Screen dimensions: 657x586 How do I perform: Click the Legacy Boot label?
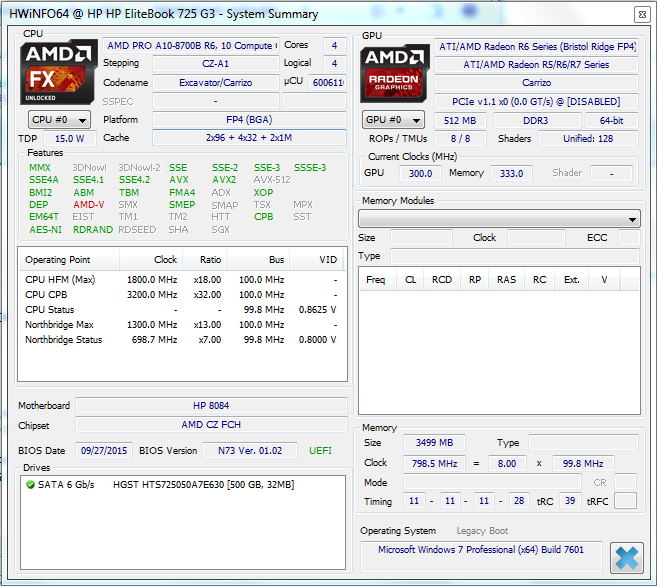pos(482,531)
